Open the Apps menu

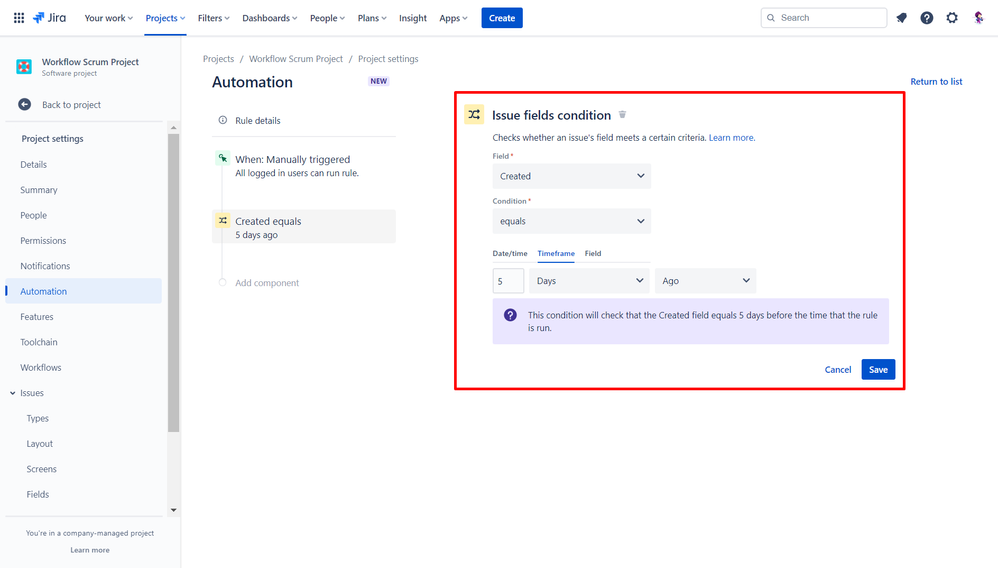[x=453, y=18]
